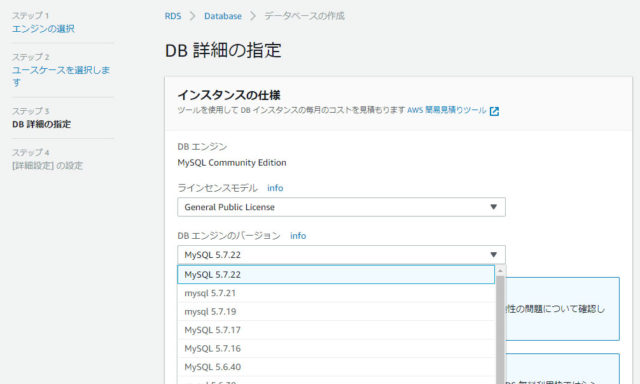Return to Step 2 ユースケースを選択します
This screenshot has height=384, width=640.
pos(61,76)
